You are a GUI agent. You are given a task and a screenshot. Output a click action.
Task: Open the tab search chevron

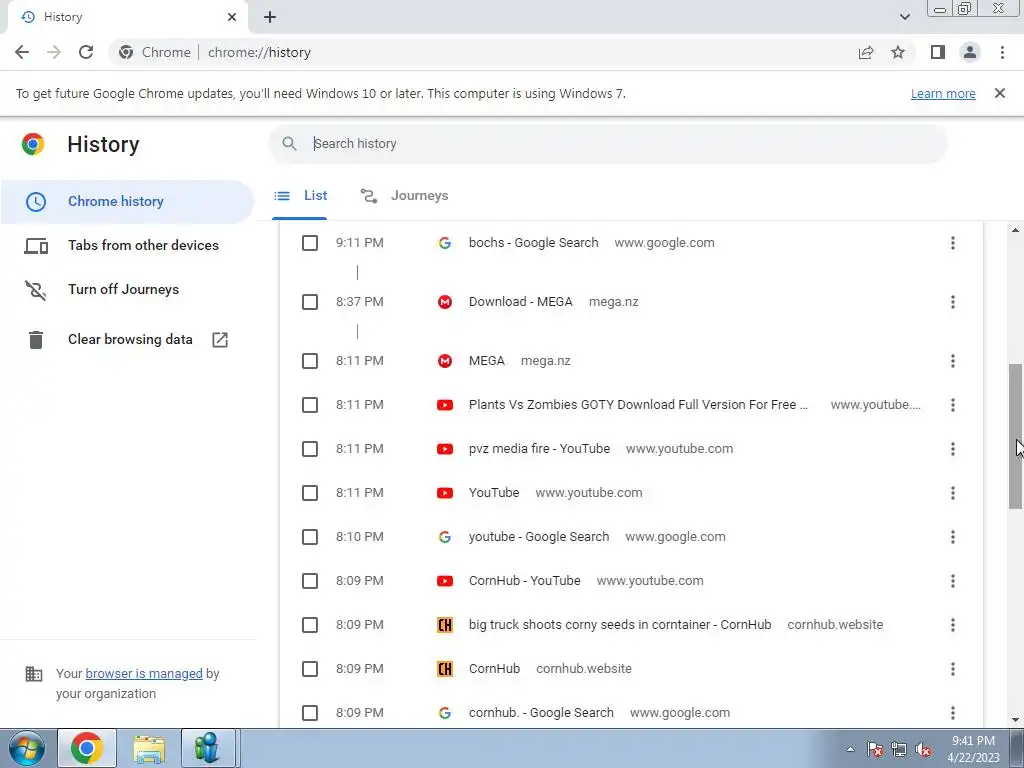pyautogui.click(x=904, y=17)
